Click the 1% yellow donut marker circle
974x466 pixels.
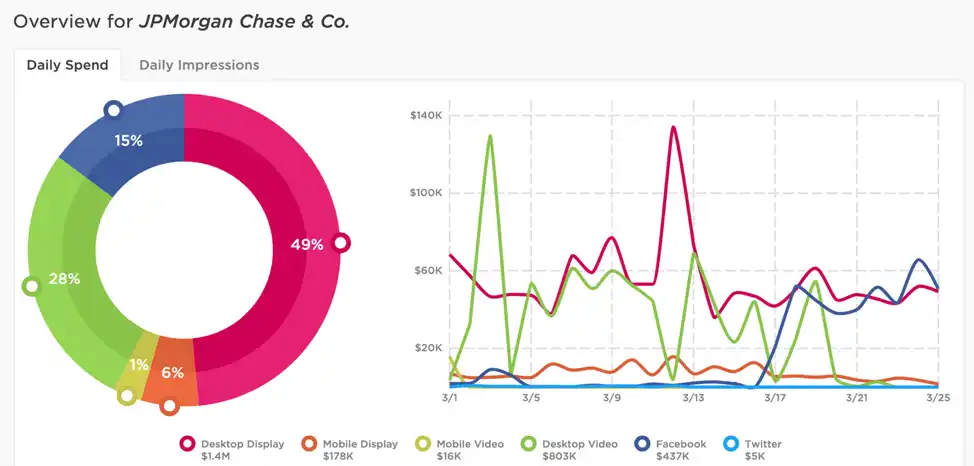127,395
